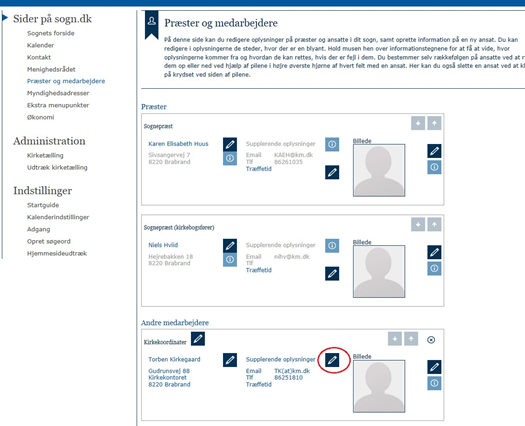Screen dimensions: 525x426
Task: Move Niels Hviid card down
Action: [418, 224]
